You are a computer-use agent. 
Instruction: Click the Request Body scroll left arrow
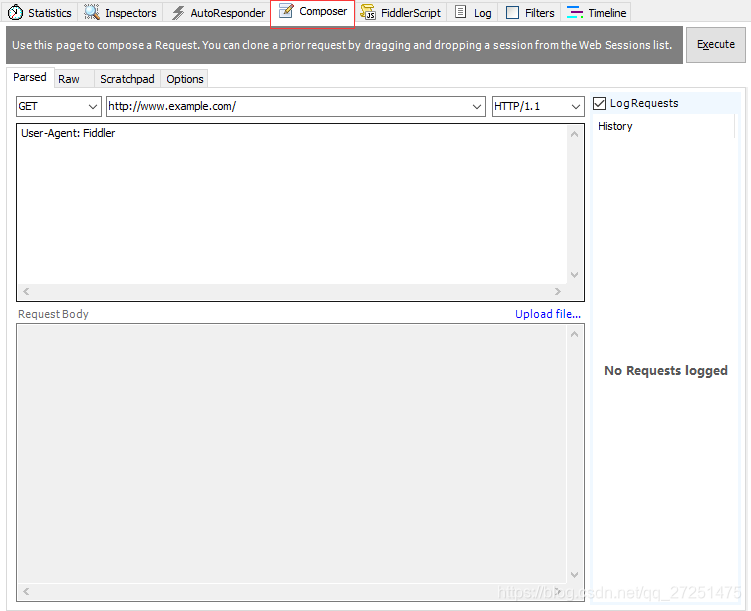pos(26,592)
